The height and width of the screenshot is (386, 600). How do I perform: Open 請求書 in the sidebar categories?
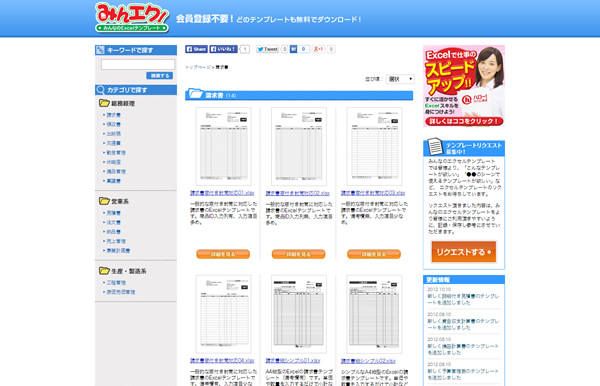tap(114, 115)
